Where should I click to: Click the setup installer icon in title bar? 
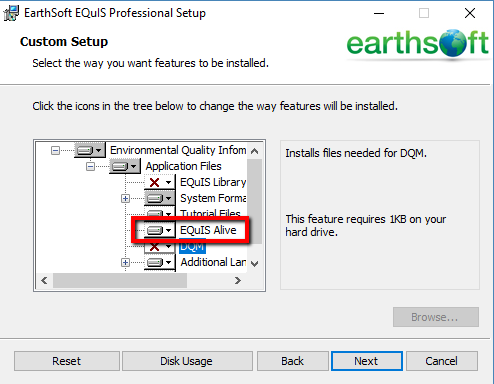pyautogui.click(x=11, y=13)
